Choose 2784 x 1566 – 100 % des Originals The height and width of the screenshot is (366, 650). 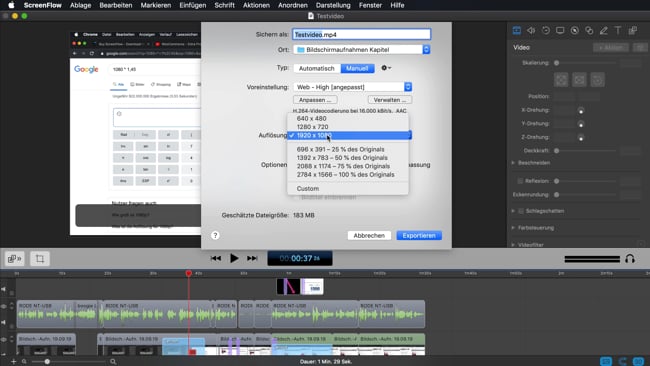coord(348,175)
